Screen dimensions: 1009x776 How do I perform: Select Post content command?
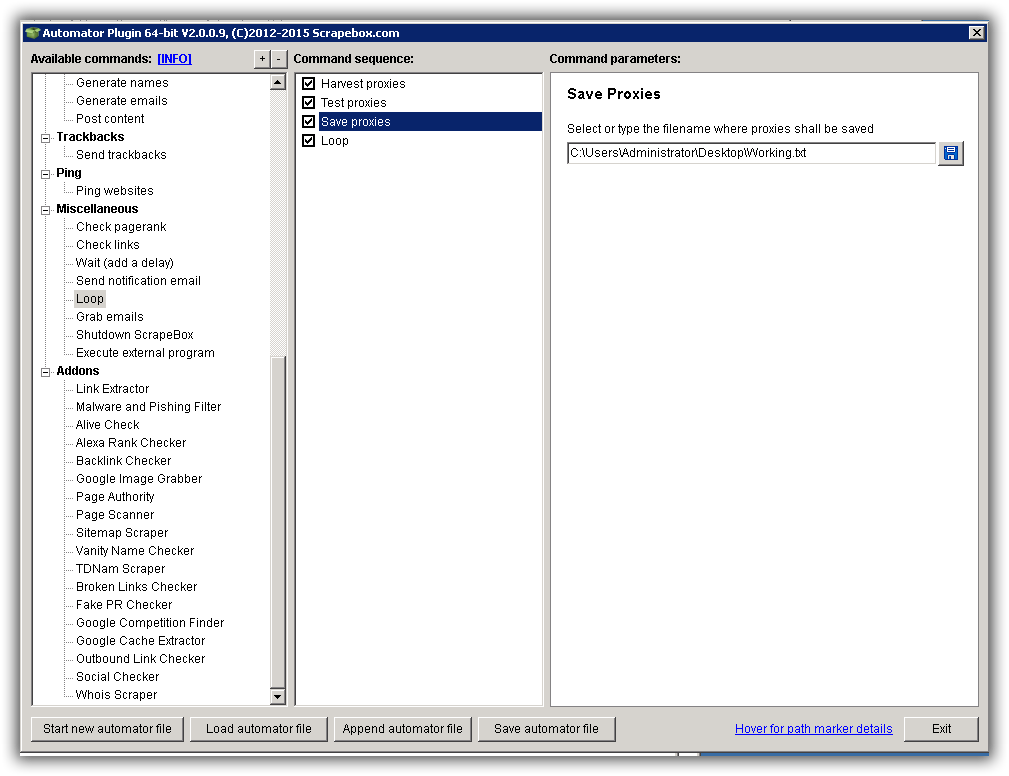pyautogui.click(x=110, y=118)
